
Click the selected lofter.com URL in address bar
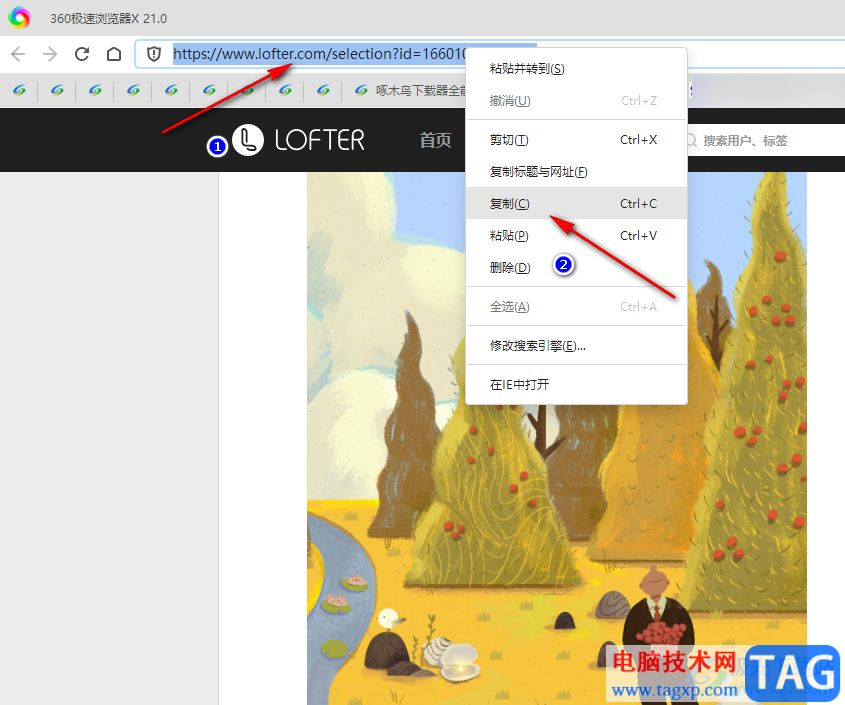(x=319, y=54)
